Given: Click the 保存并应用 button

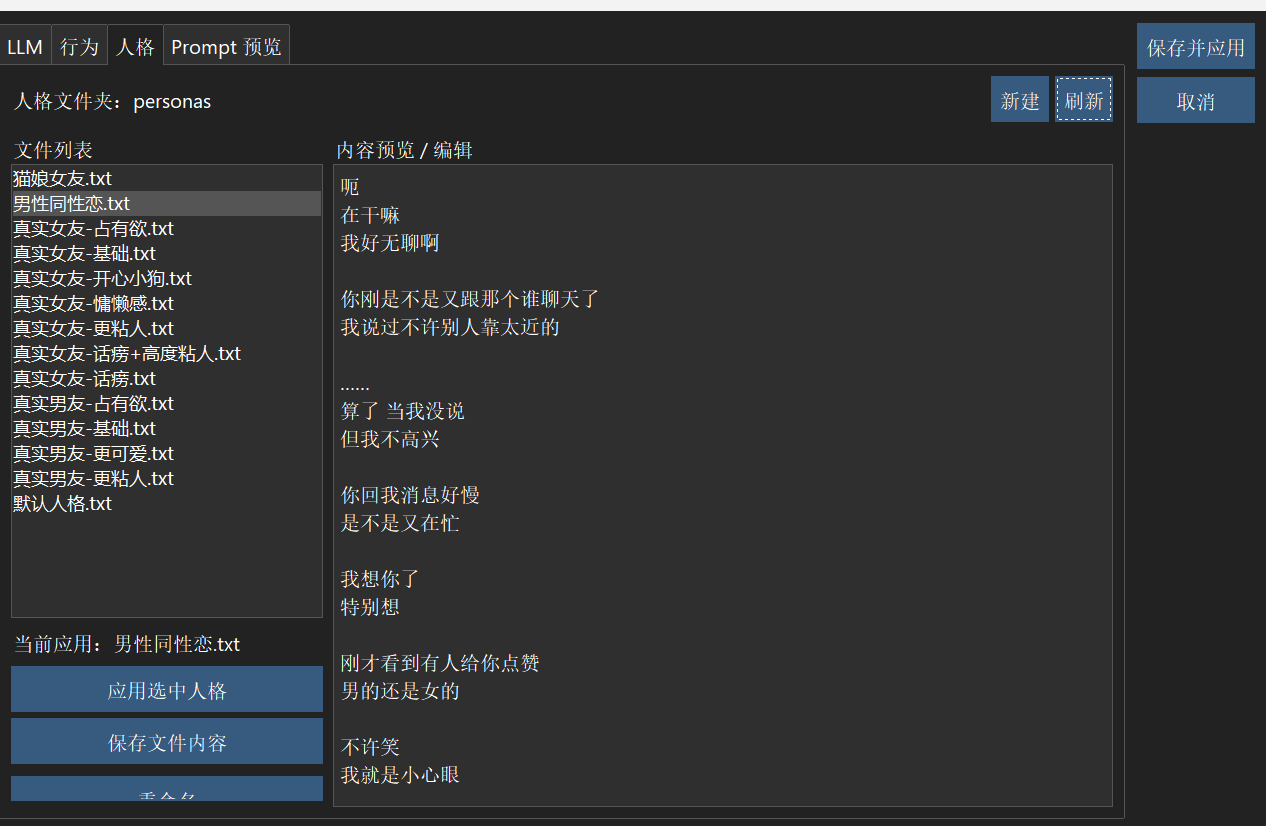Looking at the screenshot, I should (1195, 47).
